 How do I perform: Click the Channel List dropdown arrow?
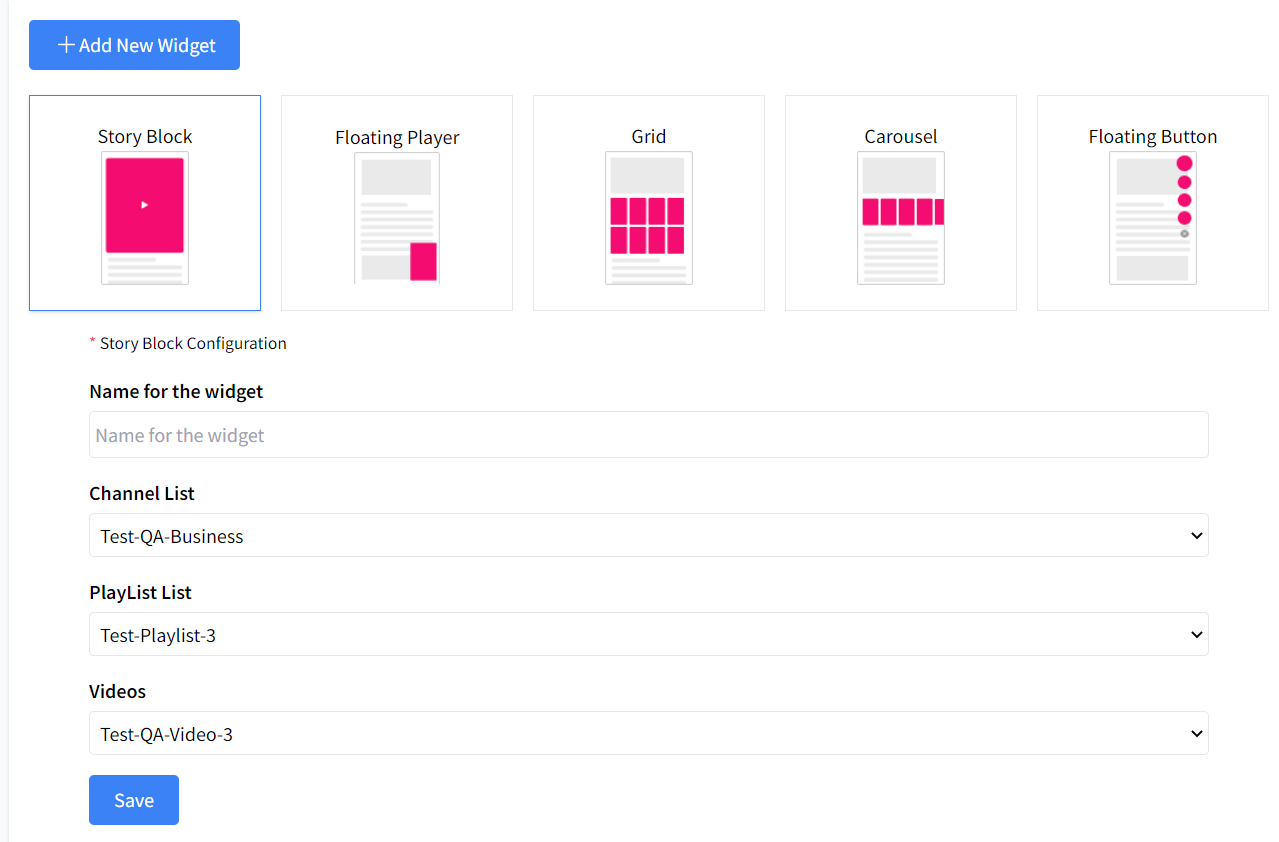point(1196,536)
